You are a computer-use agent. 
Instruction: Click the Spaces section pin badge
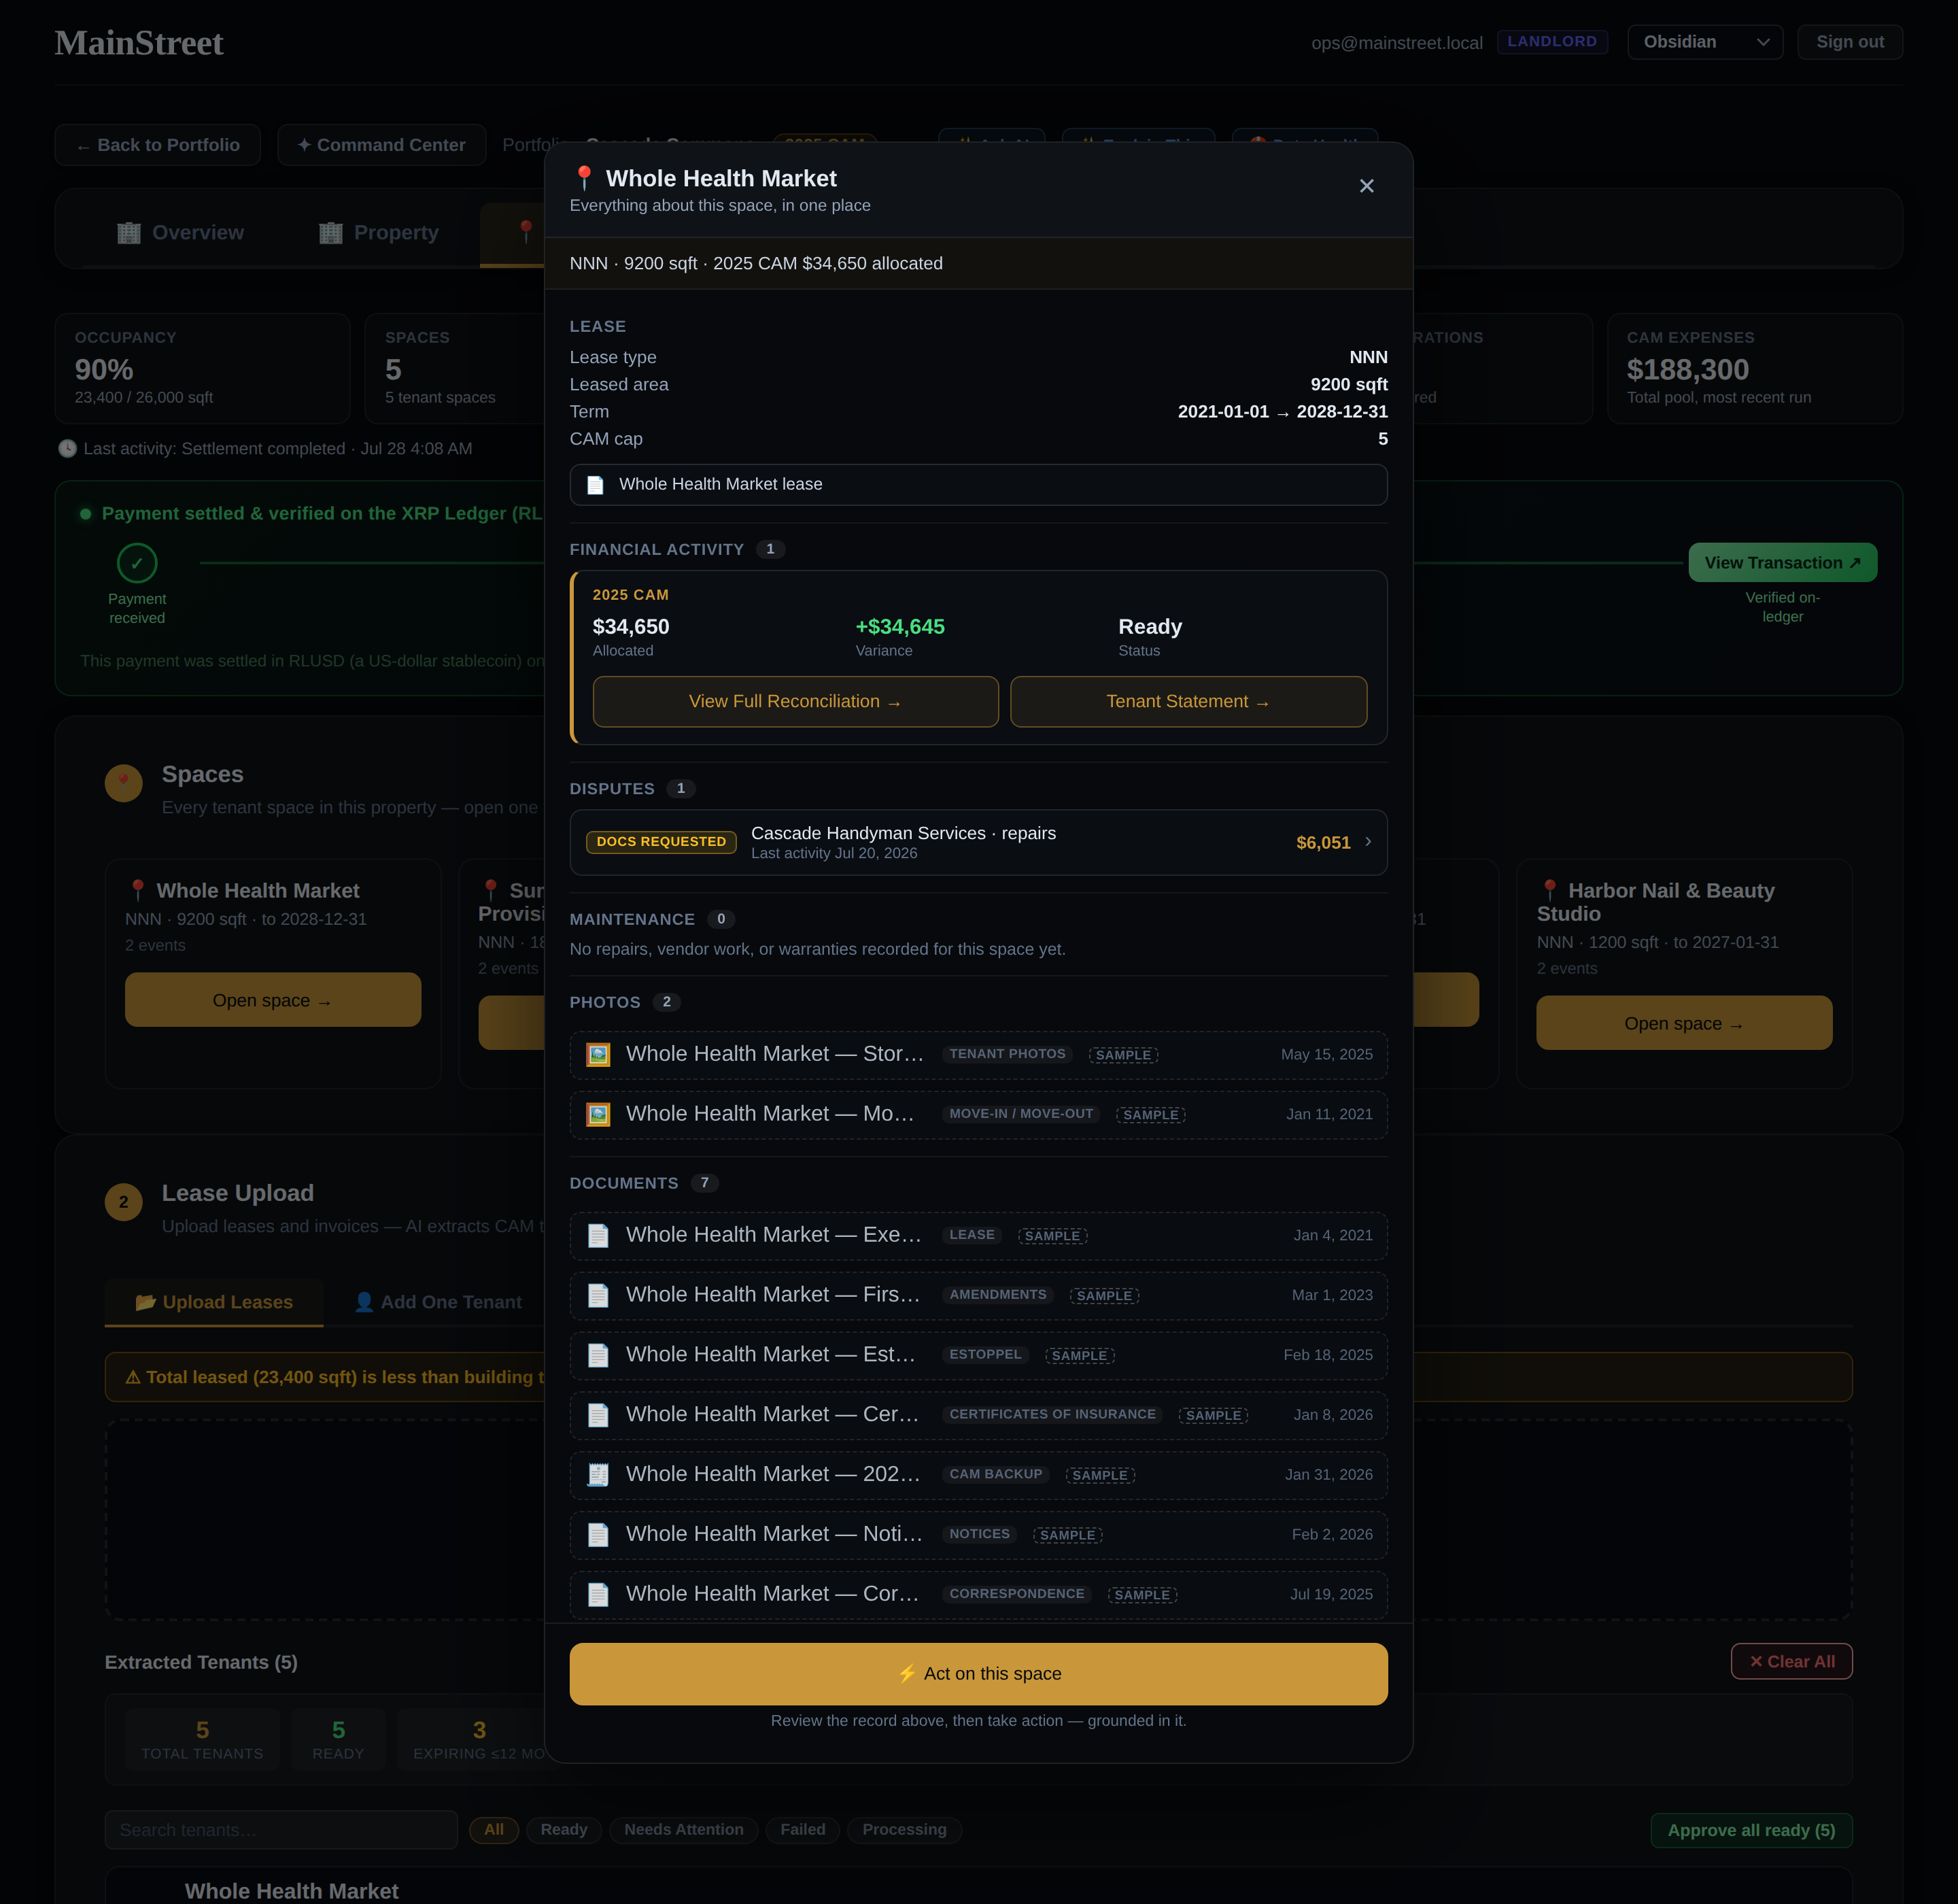[x=124, y=783]
